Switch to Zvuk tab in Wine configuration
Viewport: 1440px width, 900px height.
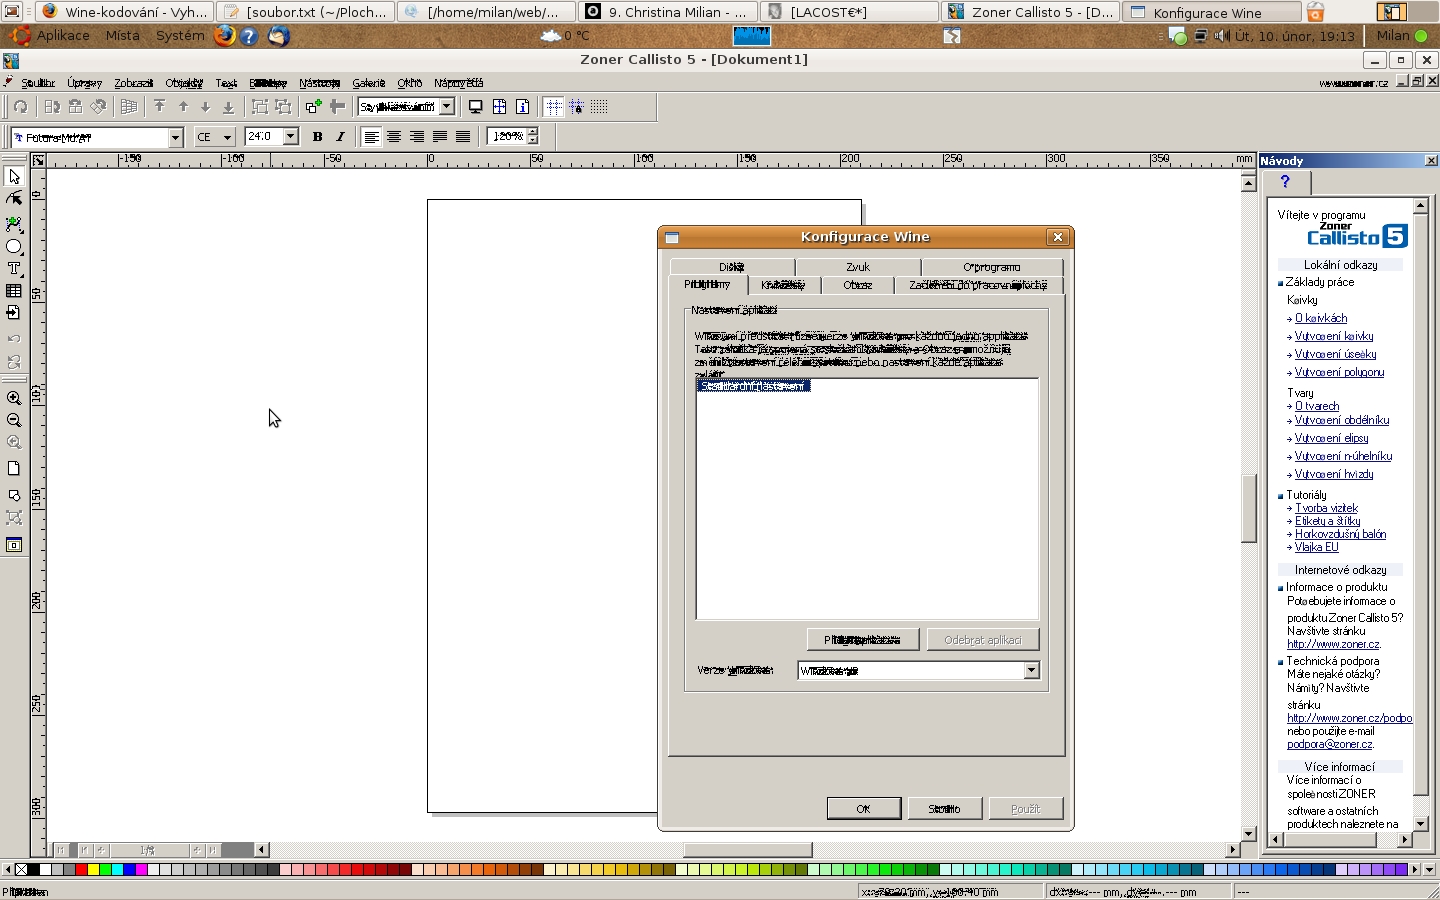(x=858, y=267)
